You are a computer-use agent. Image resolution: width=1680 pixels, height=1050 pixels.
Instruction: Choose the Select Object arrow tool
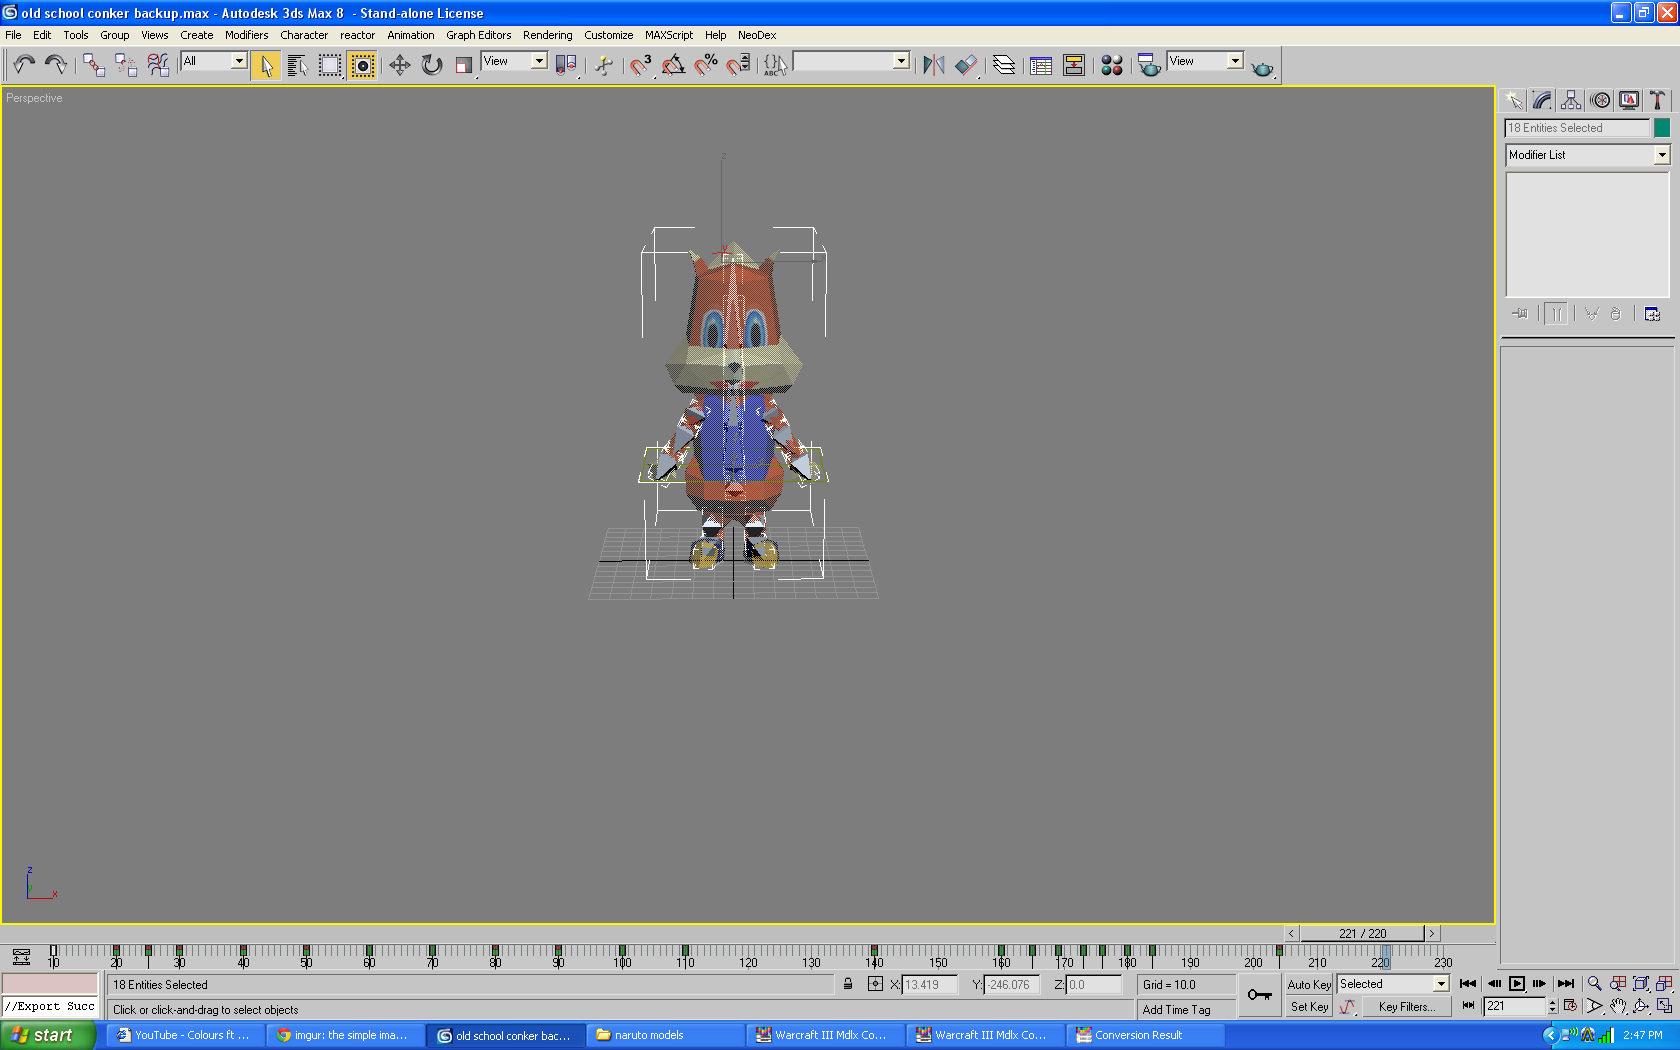pyautogui.click(x=266, y=65)
